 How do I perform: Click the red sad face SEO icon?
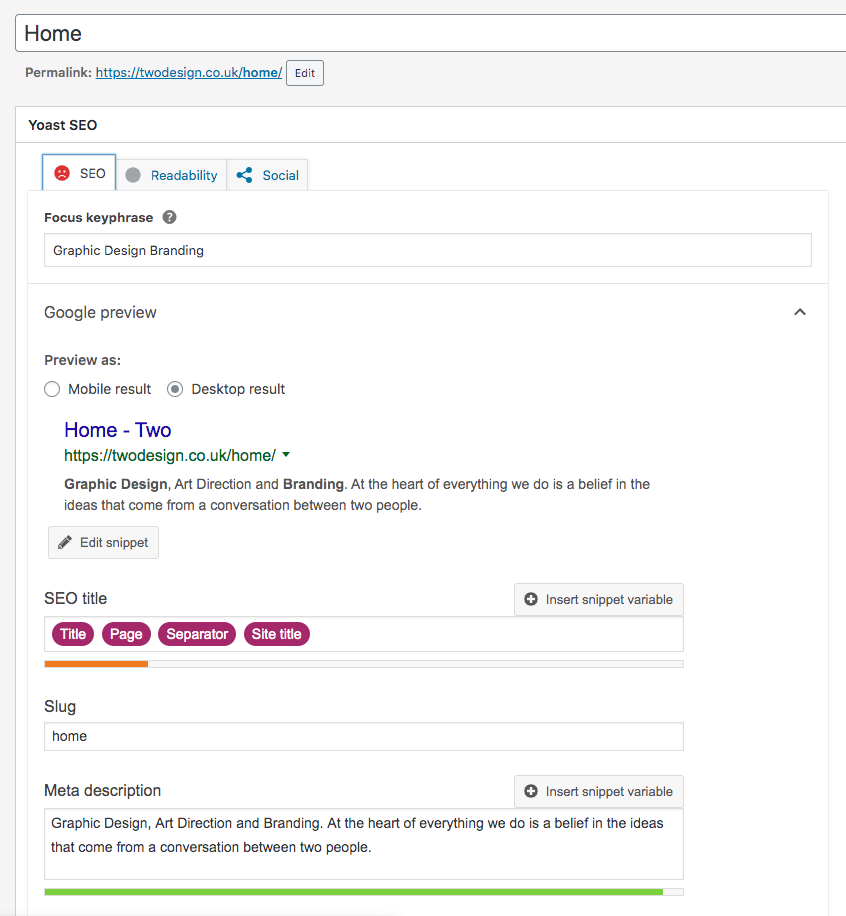point(62,173)
